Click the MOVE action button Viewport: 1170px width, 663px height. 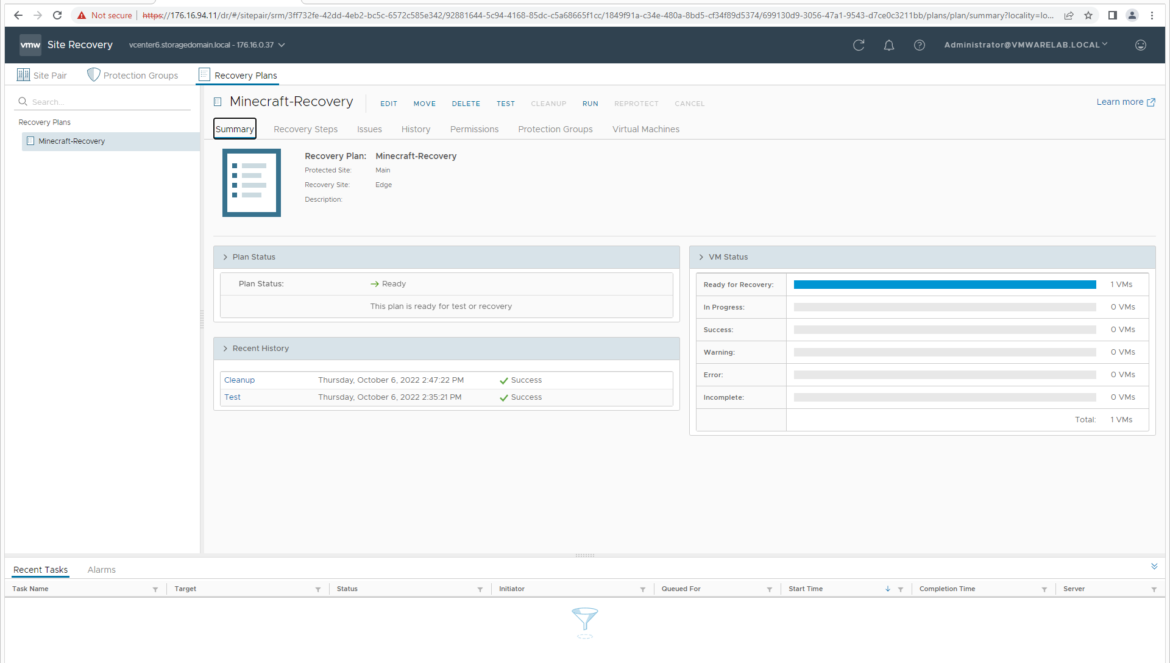tap(425, 104)
